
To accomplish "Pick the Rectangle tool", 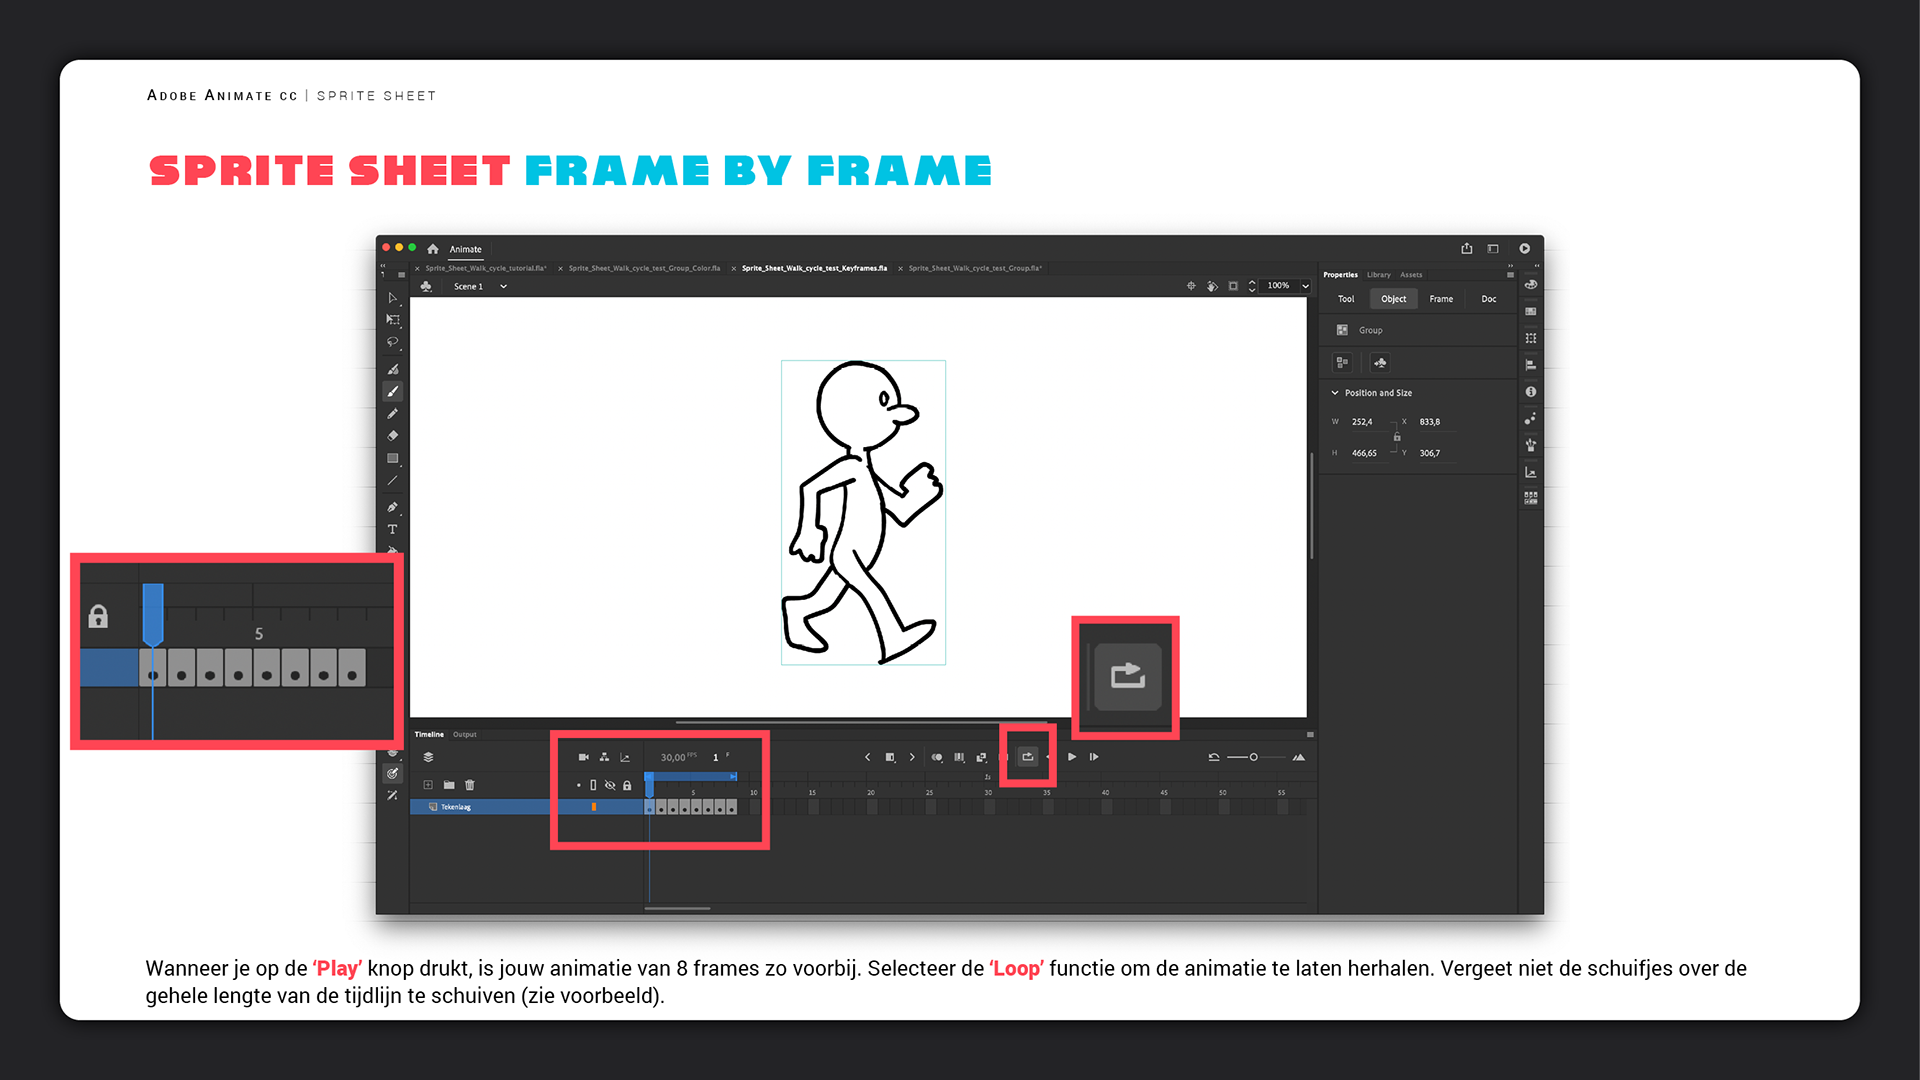I will 392,459.
